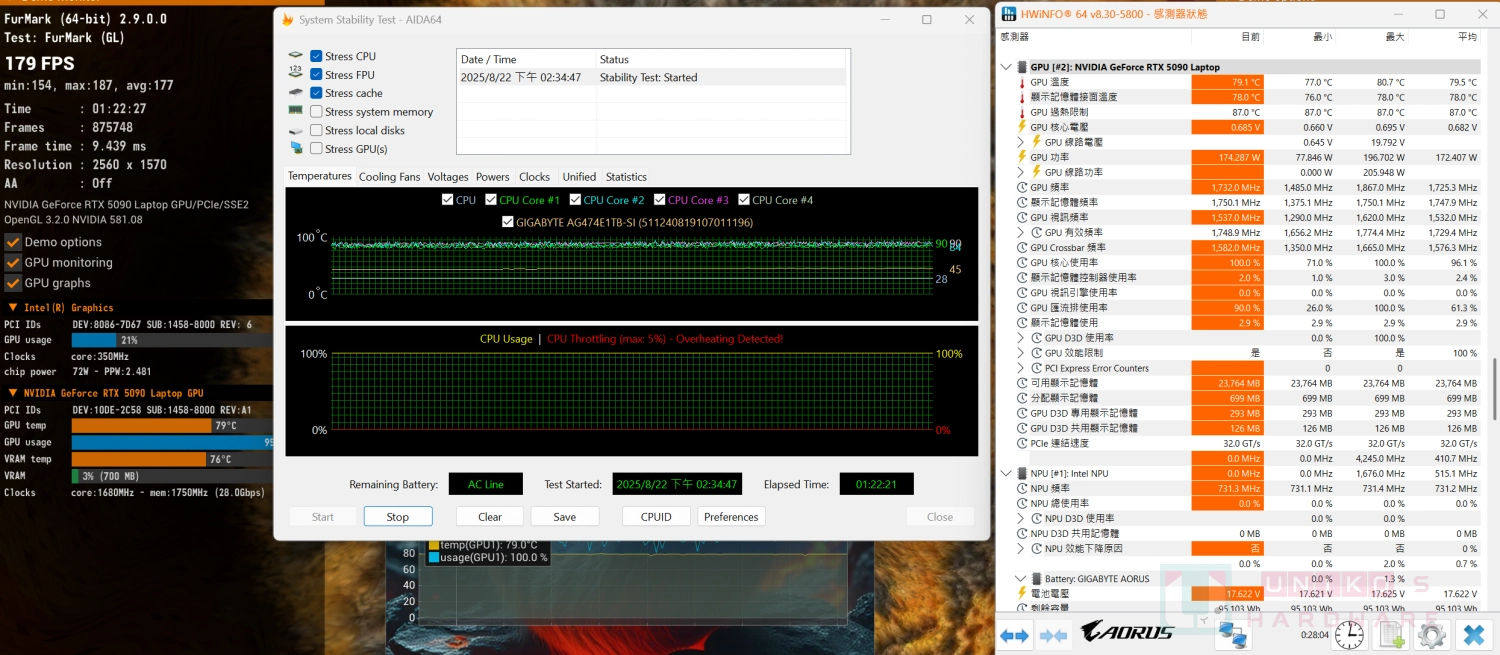The width and height of the screenshot is (1500, 655).
Task: Click the chip icon beside Stress cache
Action: click(x=295, y=93)
